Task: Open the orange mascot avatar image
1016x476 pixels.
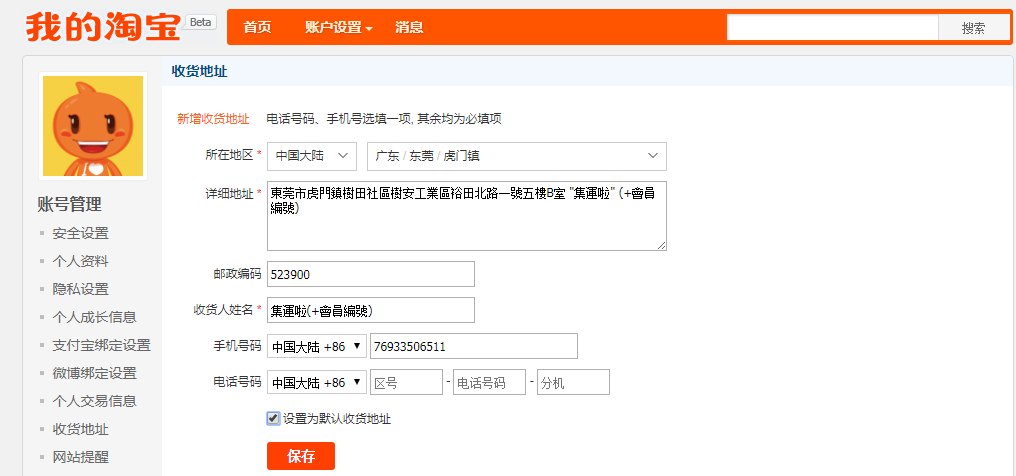Action: (93, 126)
